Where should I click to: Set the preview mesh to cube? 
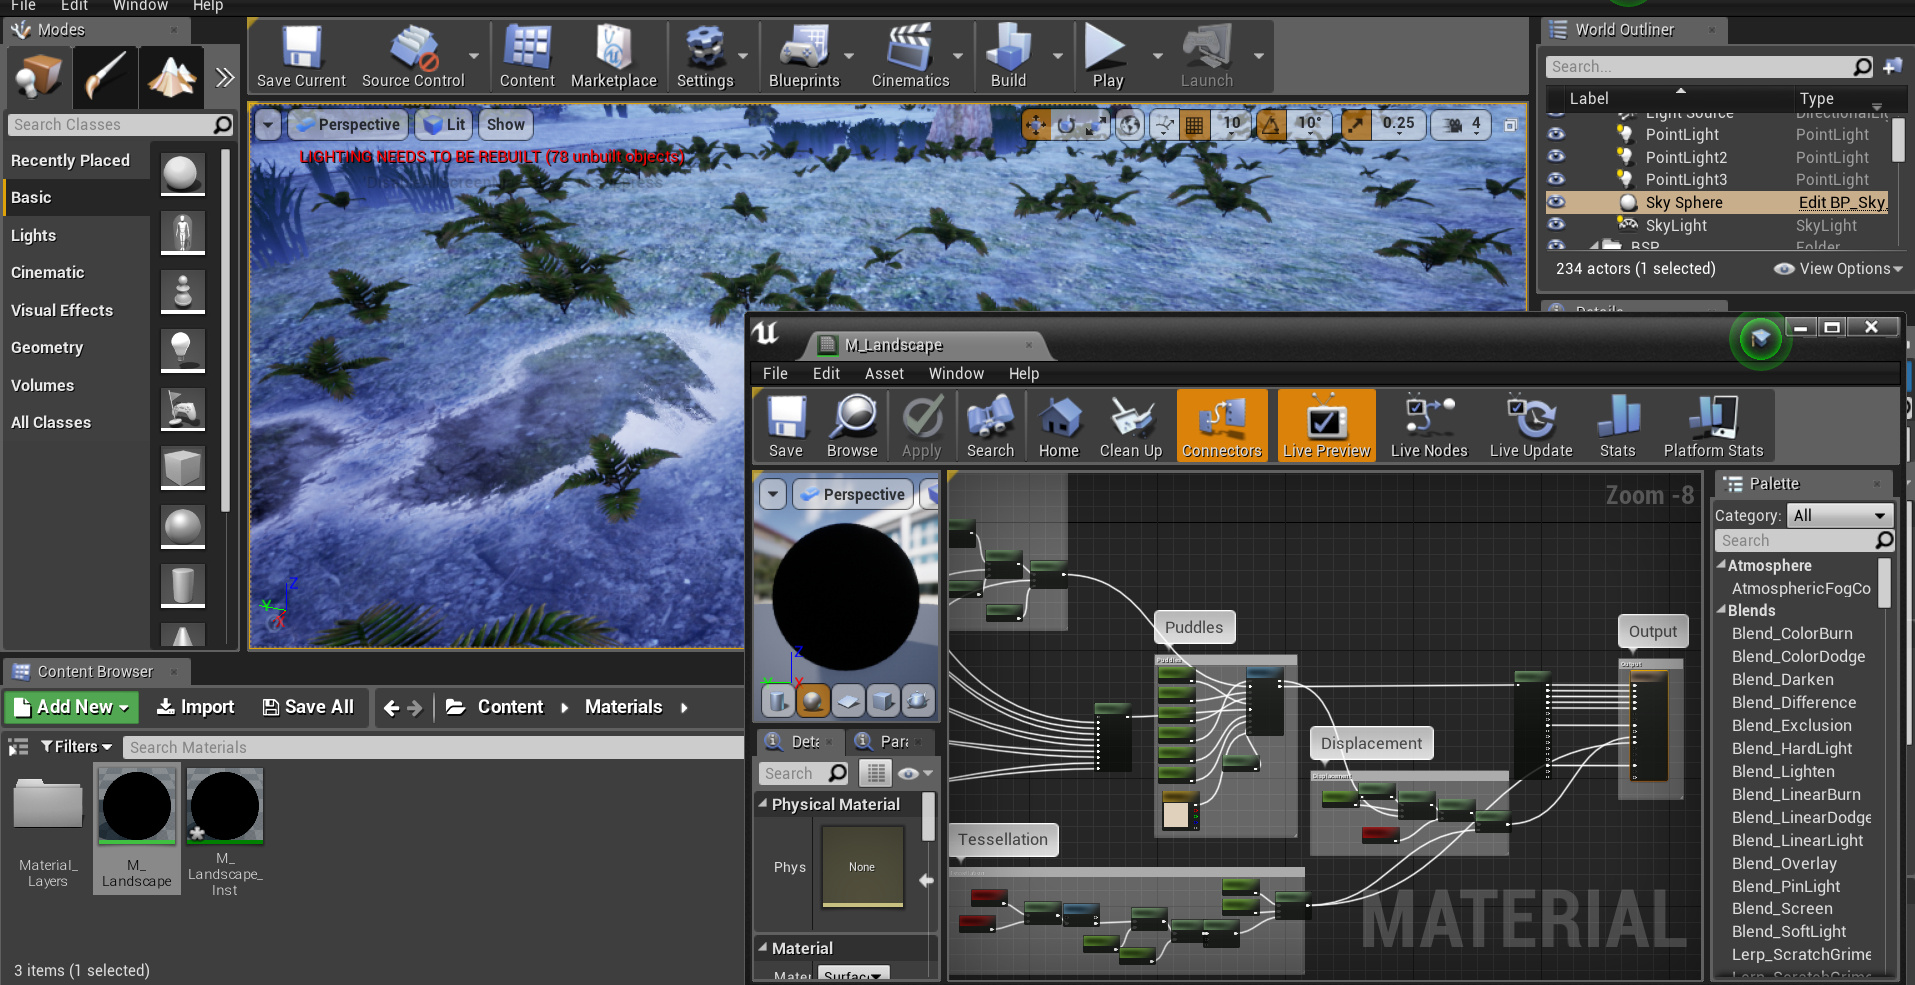pos(883,701)
